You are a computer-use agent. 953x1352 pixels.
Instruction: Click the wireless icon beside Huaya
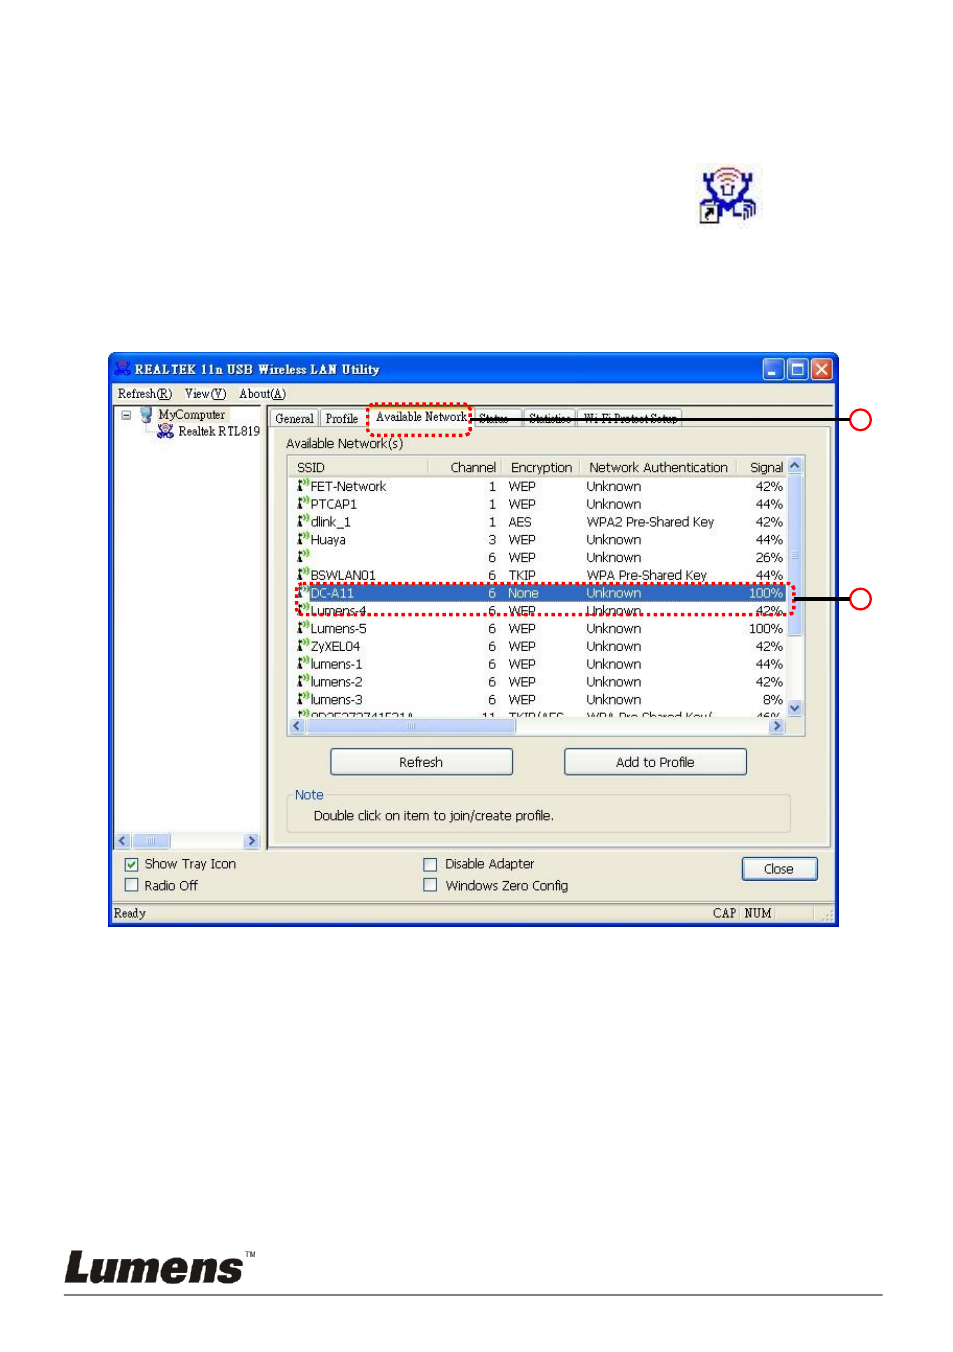[303, 538]
